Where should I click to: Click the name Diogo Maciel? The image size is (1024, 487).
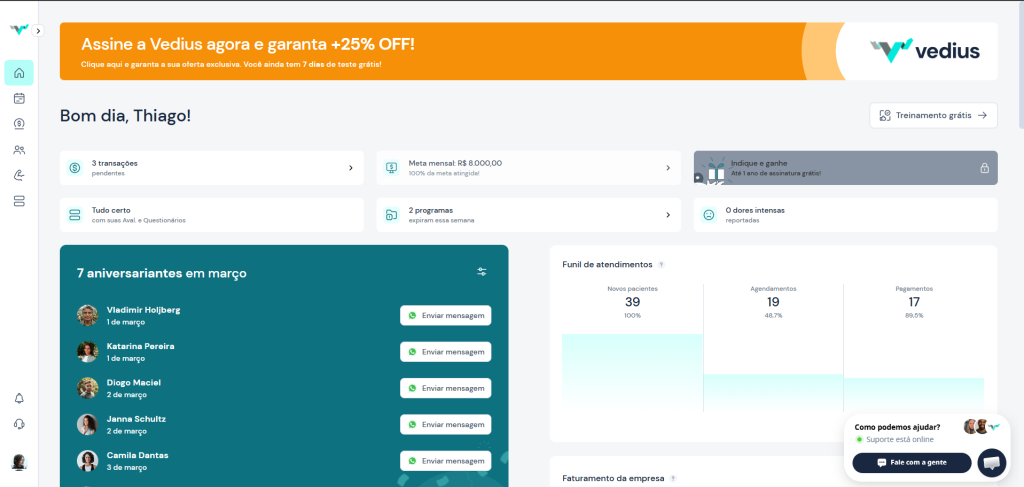pos(133,383)
